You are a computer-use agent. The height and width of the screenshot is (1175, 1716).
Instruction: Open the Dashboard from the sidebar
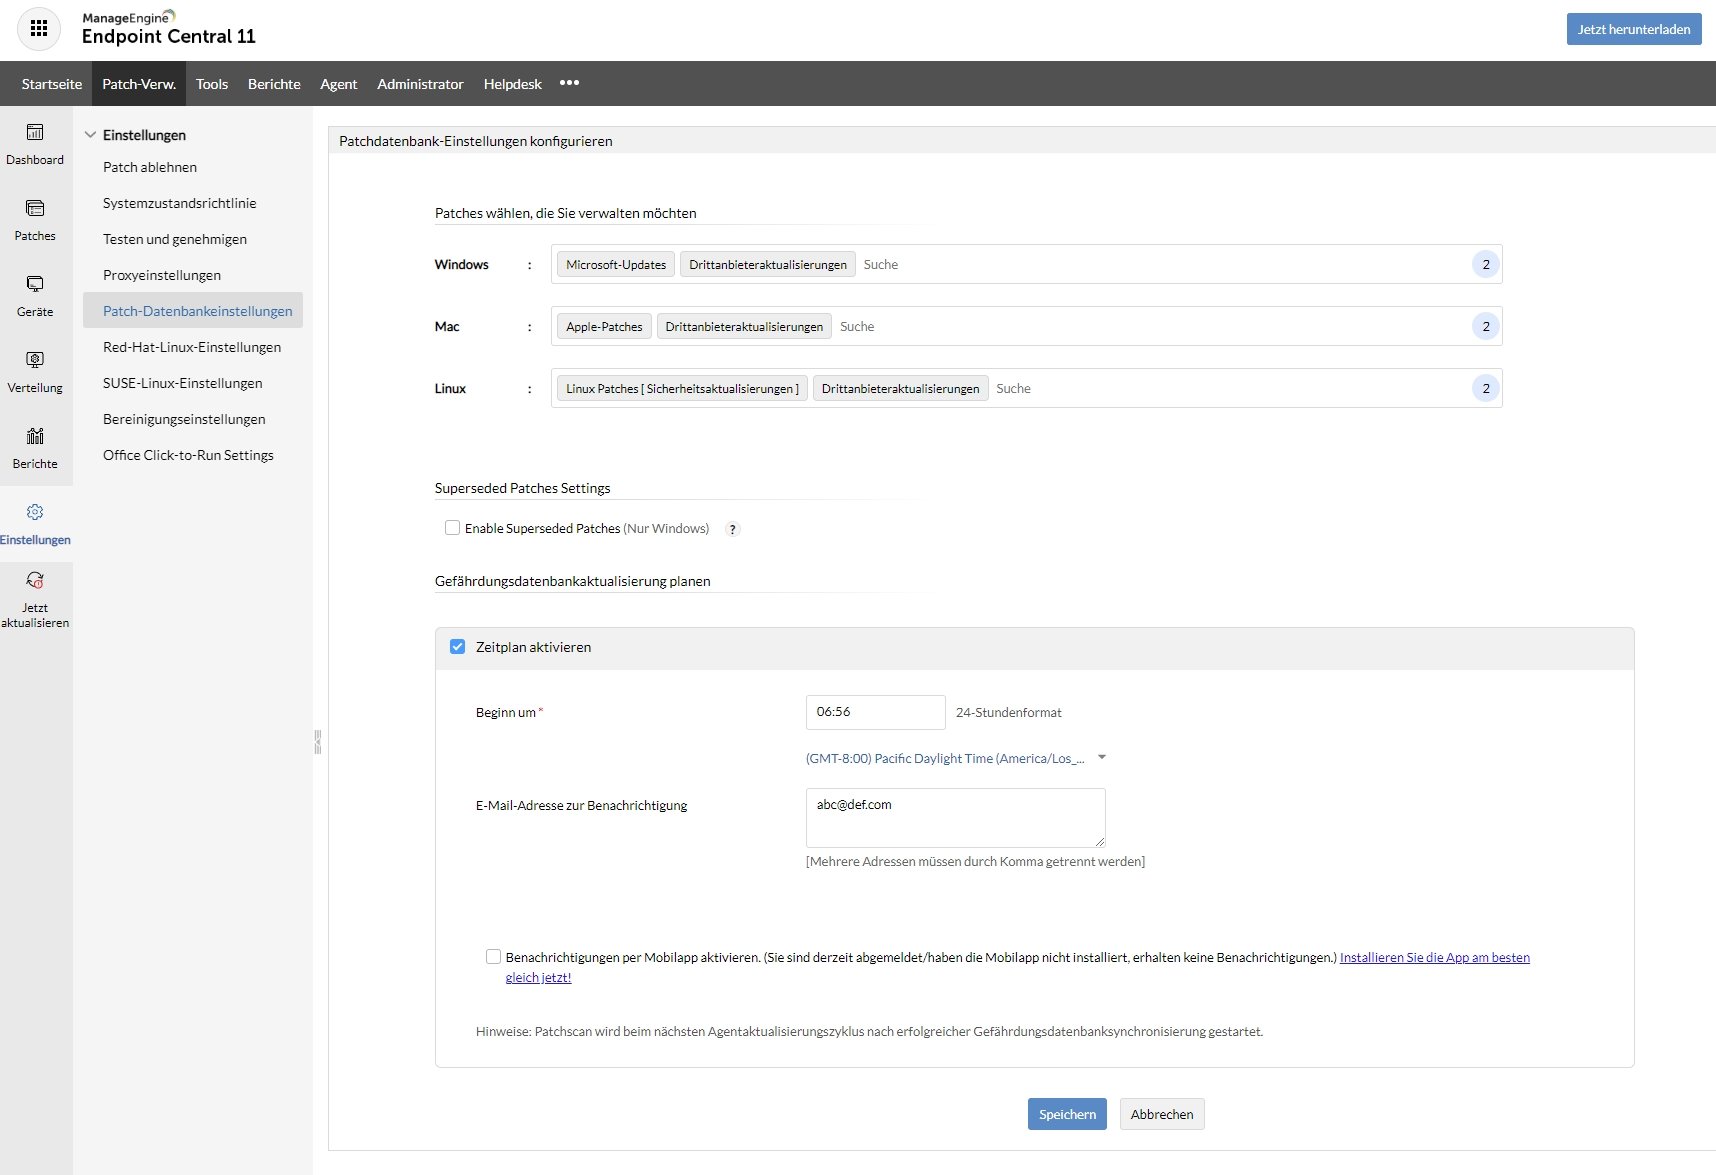pyautogui.click(x=35, y=143)
